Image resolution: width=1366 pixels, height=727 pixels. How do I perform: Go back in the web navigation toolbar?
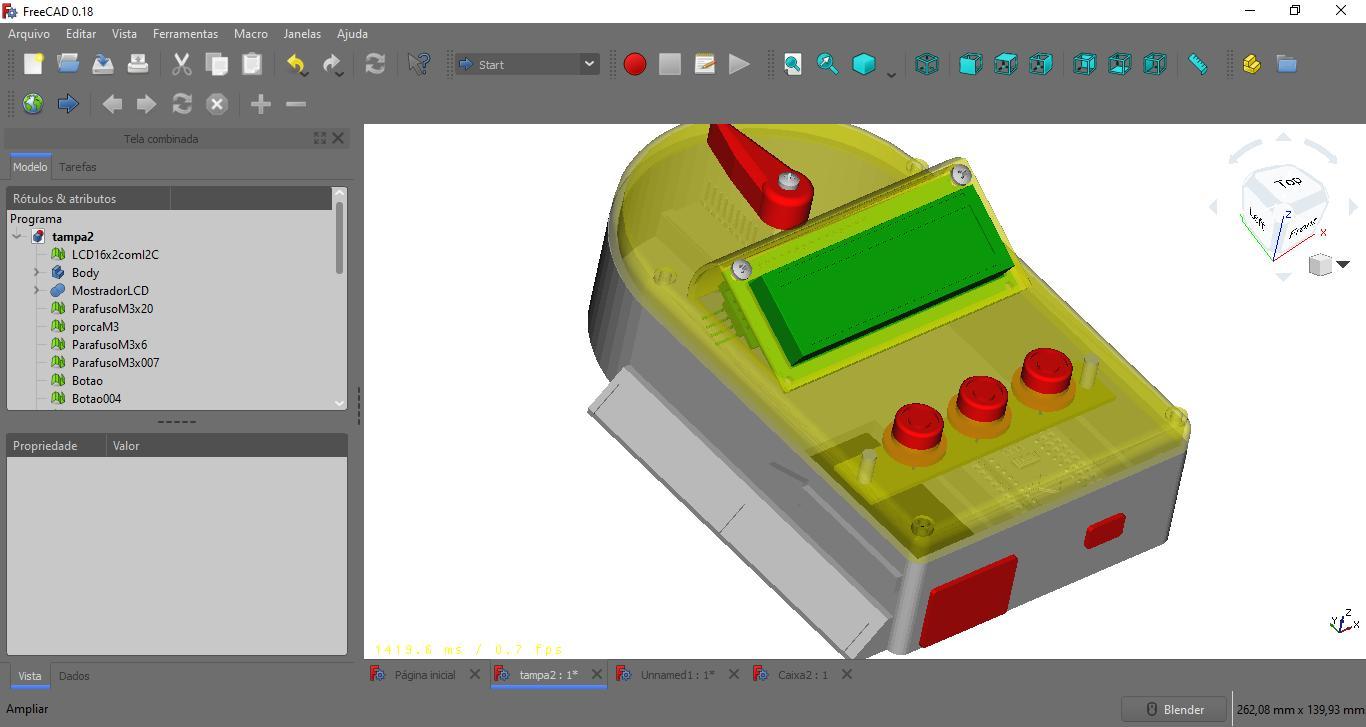click(x=112, y=104)
